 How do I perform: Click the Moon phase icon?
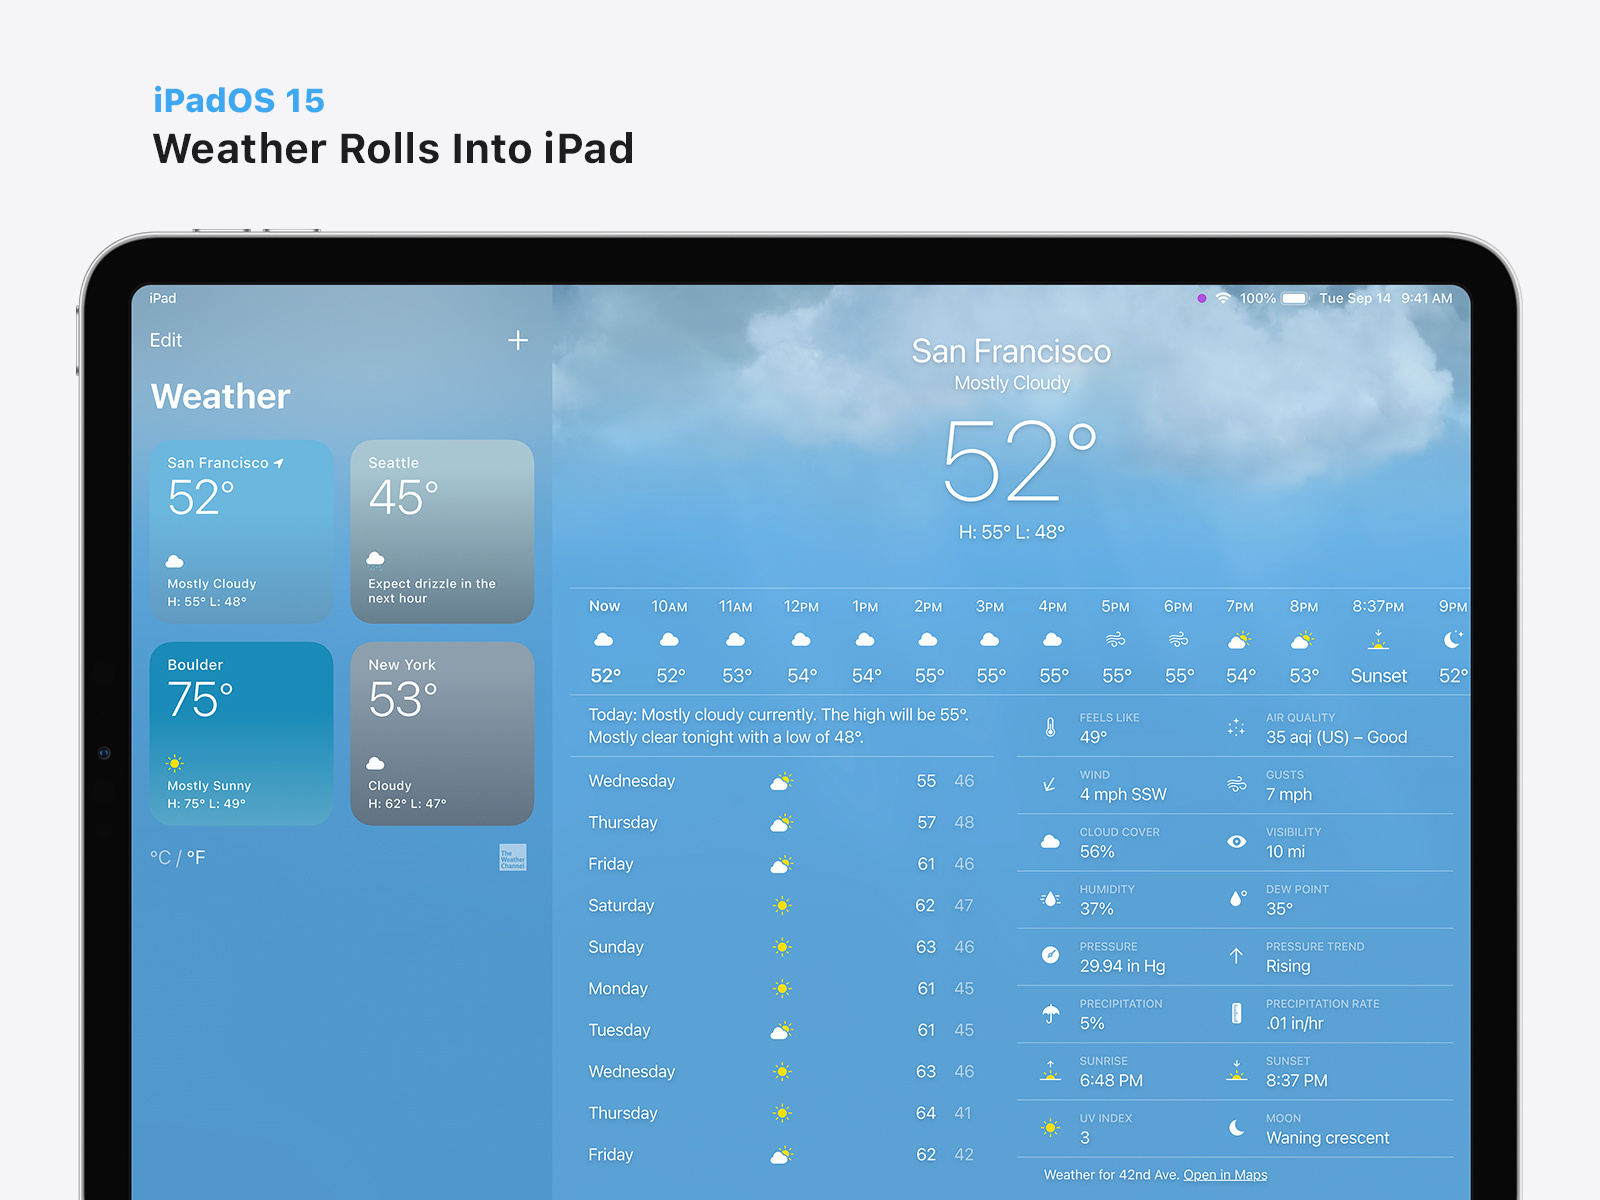pos(1236,1127)
